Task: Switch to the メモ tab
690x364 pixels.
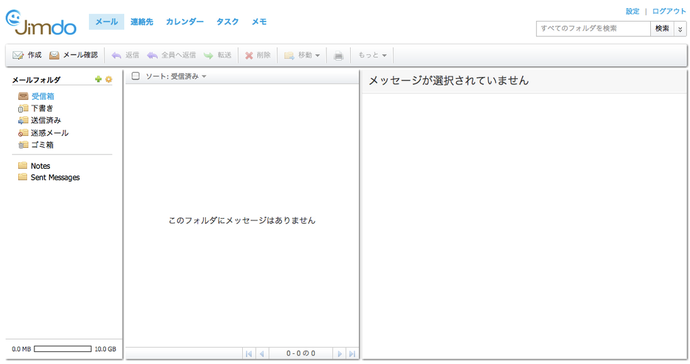Action: click(259, 22)
